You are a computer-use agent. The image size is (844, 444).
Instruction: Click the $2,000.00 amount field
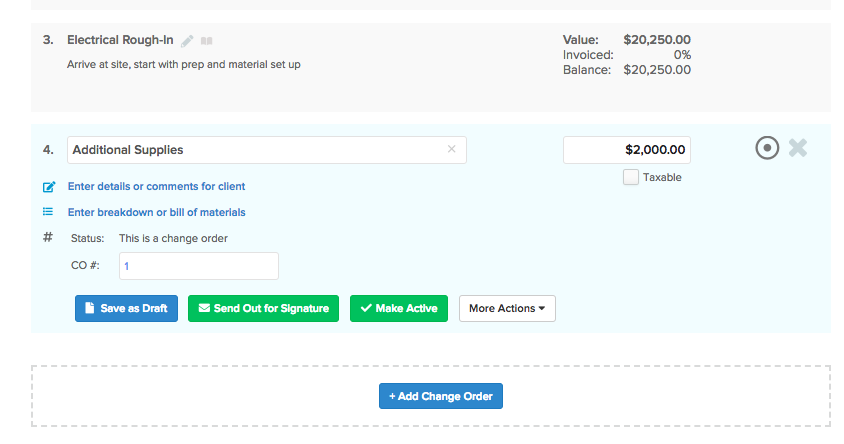(626, 150)
